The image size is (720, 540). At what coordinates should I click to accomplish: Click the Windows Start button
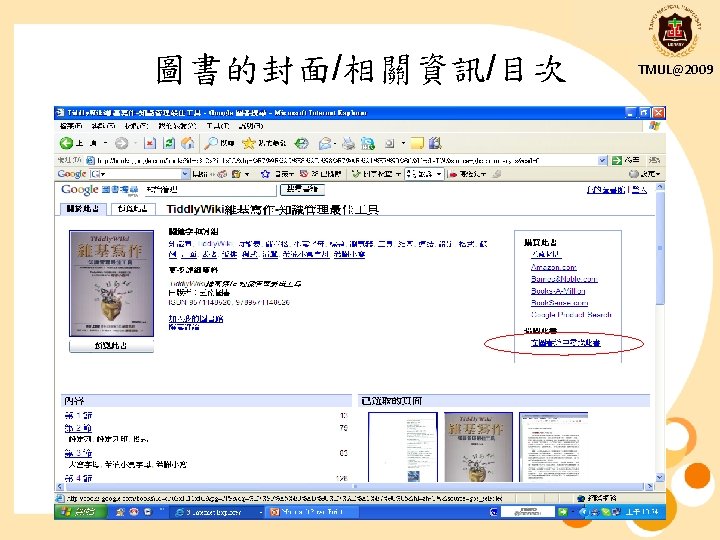point(80,512)
